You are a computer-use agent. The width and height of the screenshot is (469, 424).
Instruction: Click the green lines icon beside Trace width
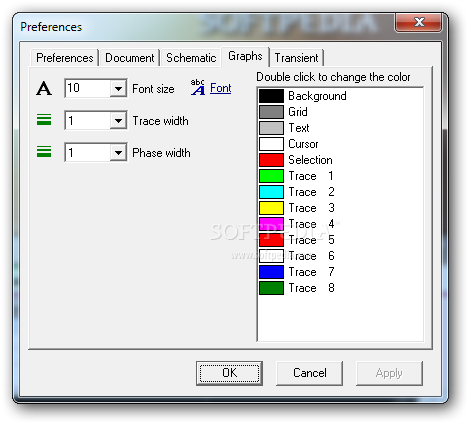(x=44, y=120)
